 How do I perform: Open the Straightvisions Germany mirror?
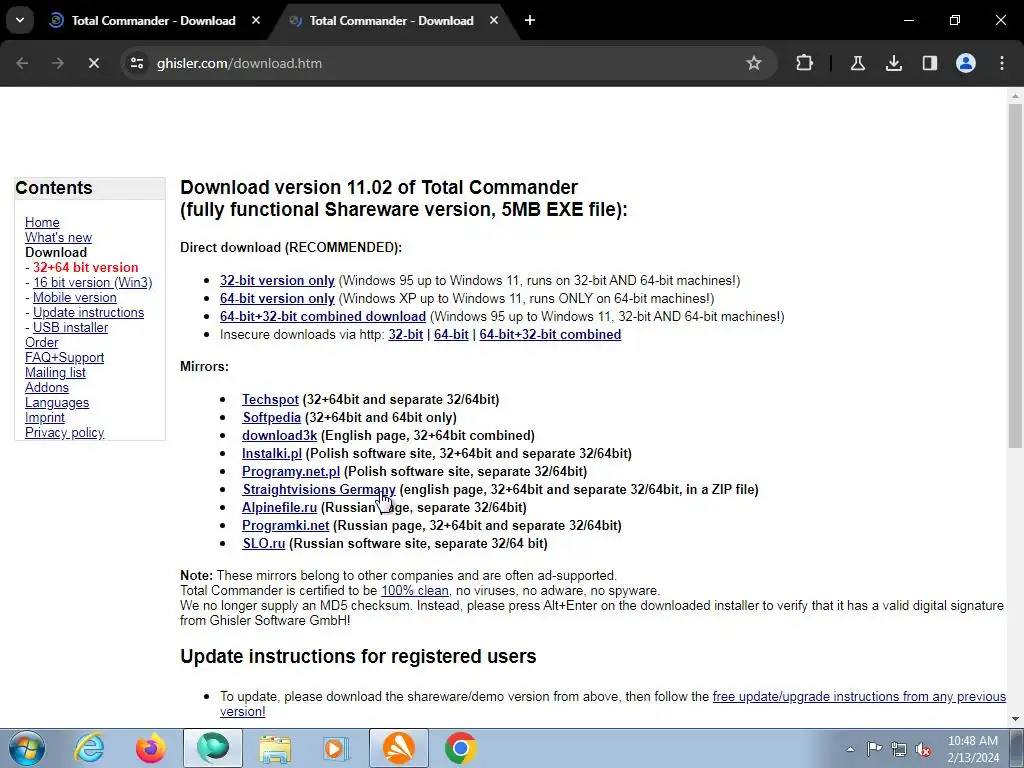319,489
